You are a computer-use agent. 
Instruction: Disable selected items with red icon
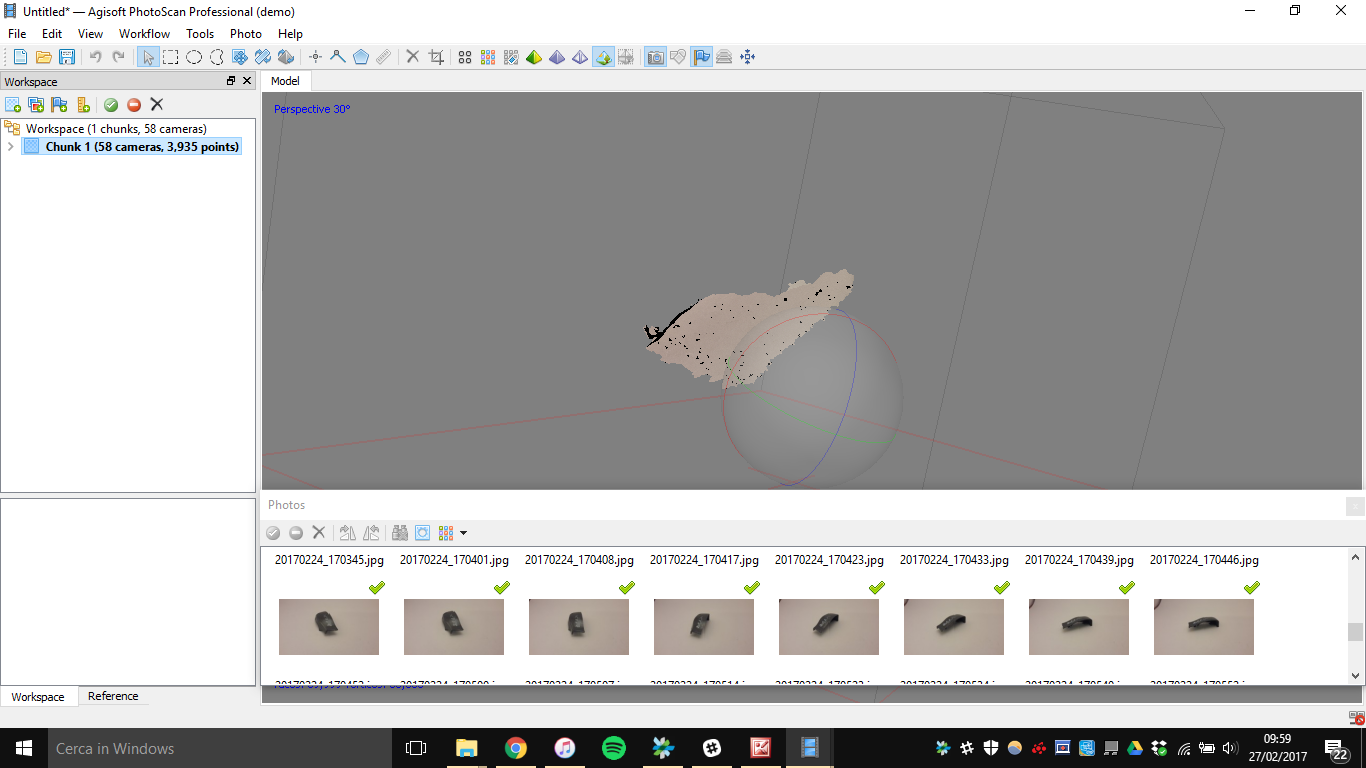[x=134, y=104]
